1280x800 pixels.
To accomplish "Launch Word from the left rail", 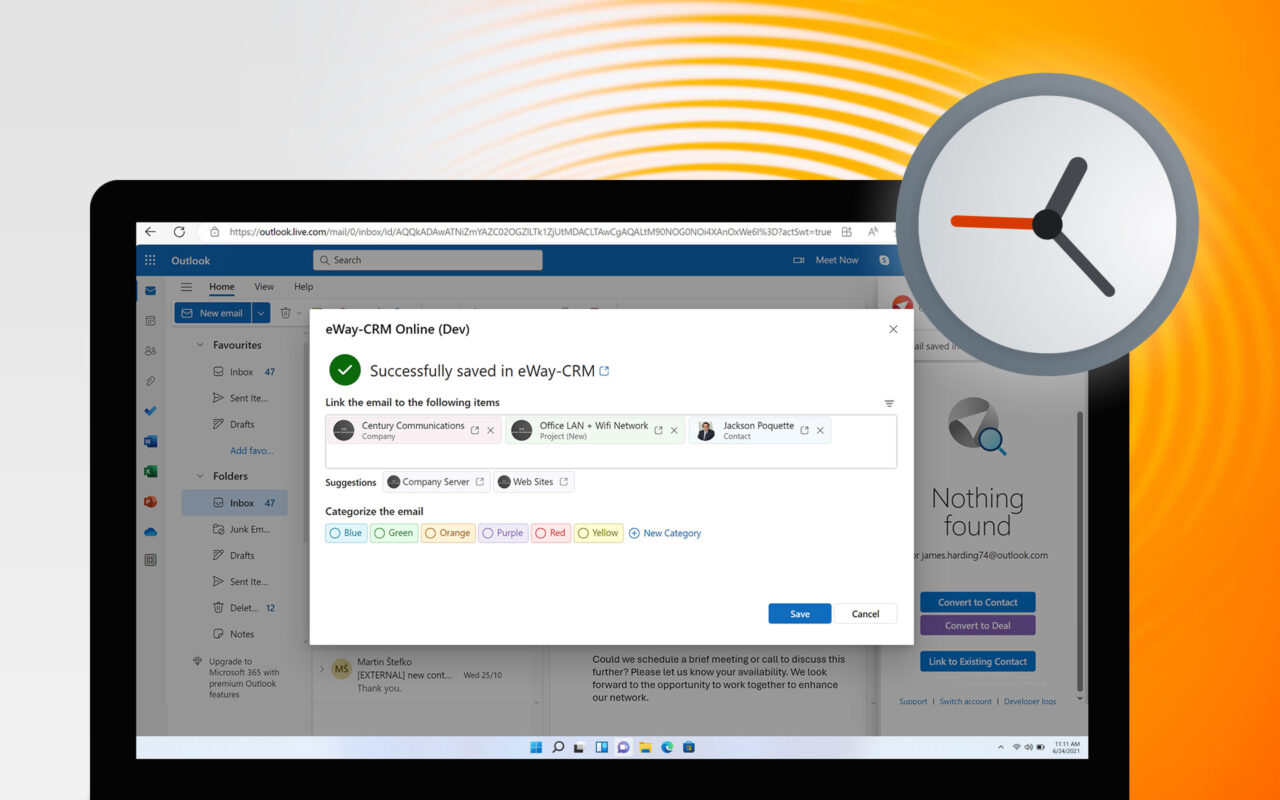I will (x=150, y=441).
